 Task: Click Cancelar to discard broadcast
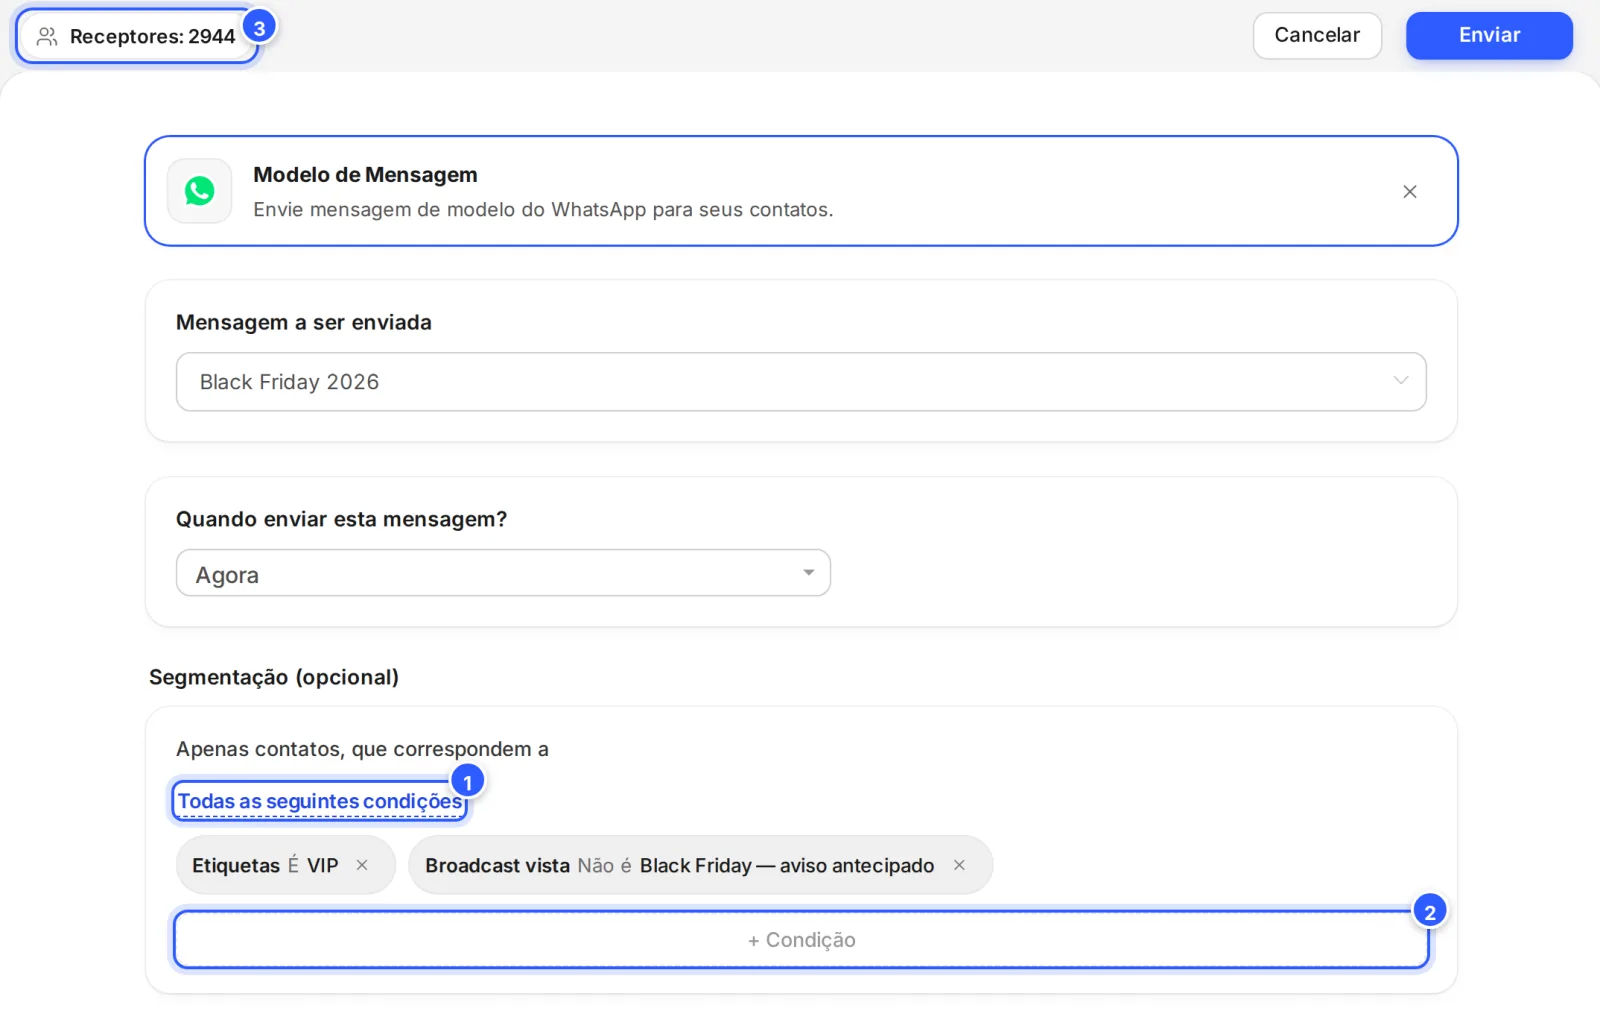tap(1317, 35)
